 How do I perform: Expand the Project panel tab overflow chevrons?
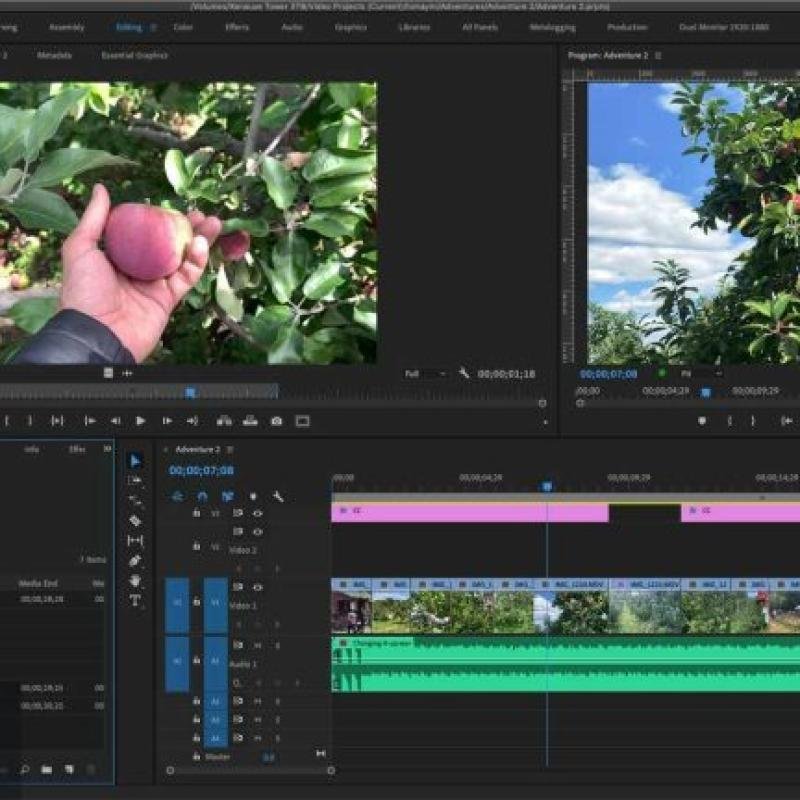click(x=107, y=448)
